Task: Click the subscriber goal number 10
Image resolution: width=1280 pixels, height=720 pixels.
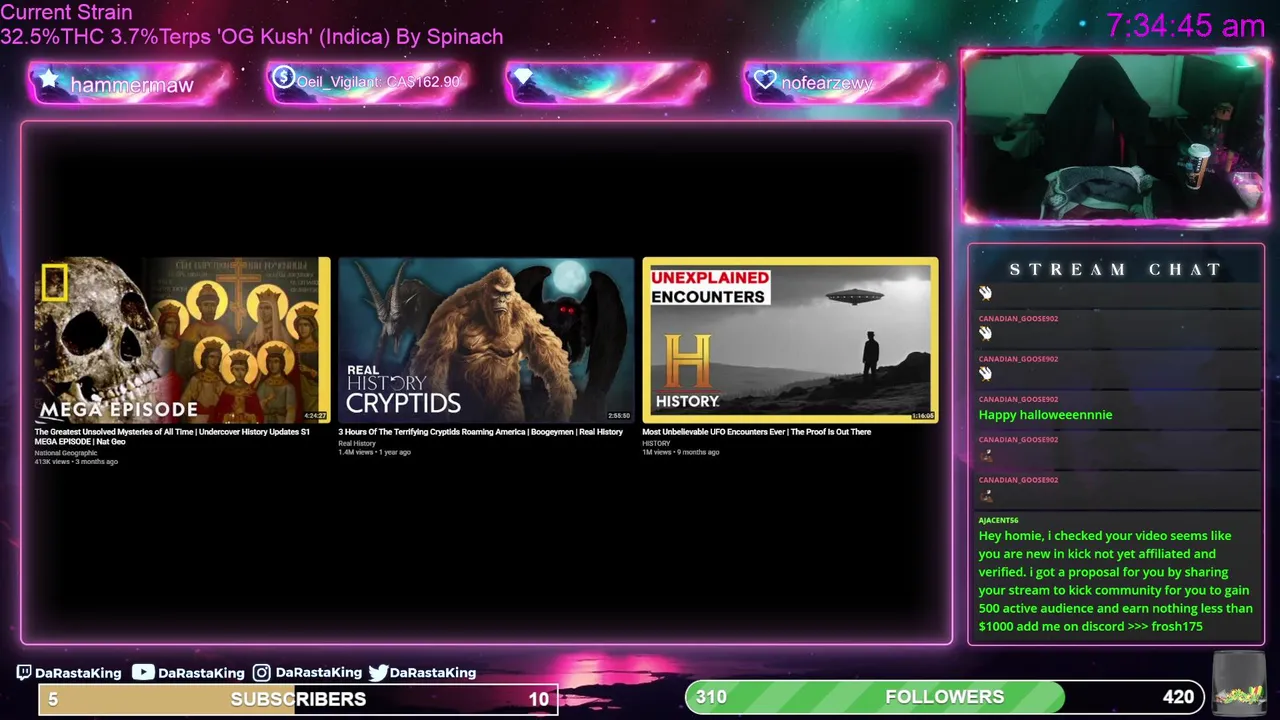Action: (x=539, y=699)
